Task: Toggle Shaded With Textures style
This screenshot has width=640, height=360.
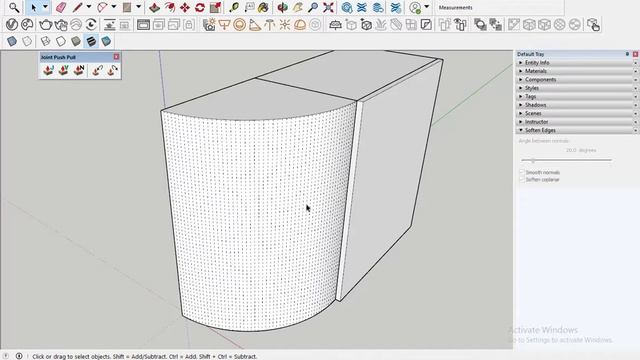Action: click(91, 41)
